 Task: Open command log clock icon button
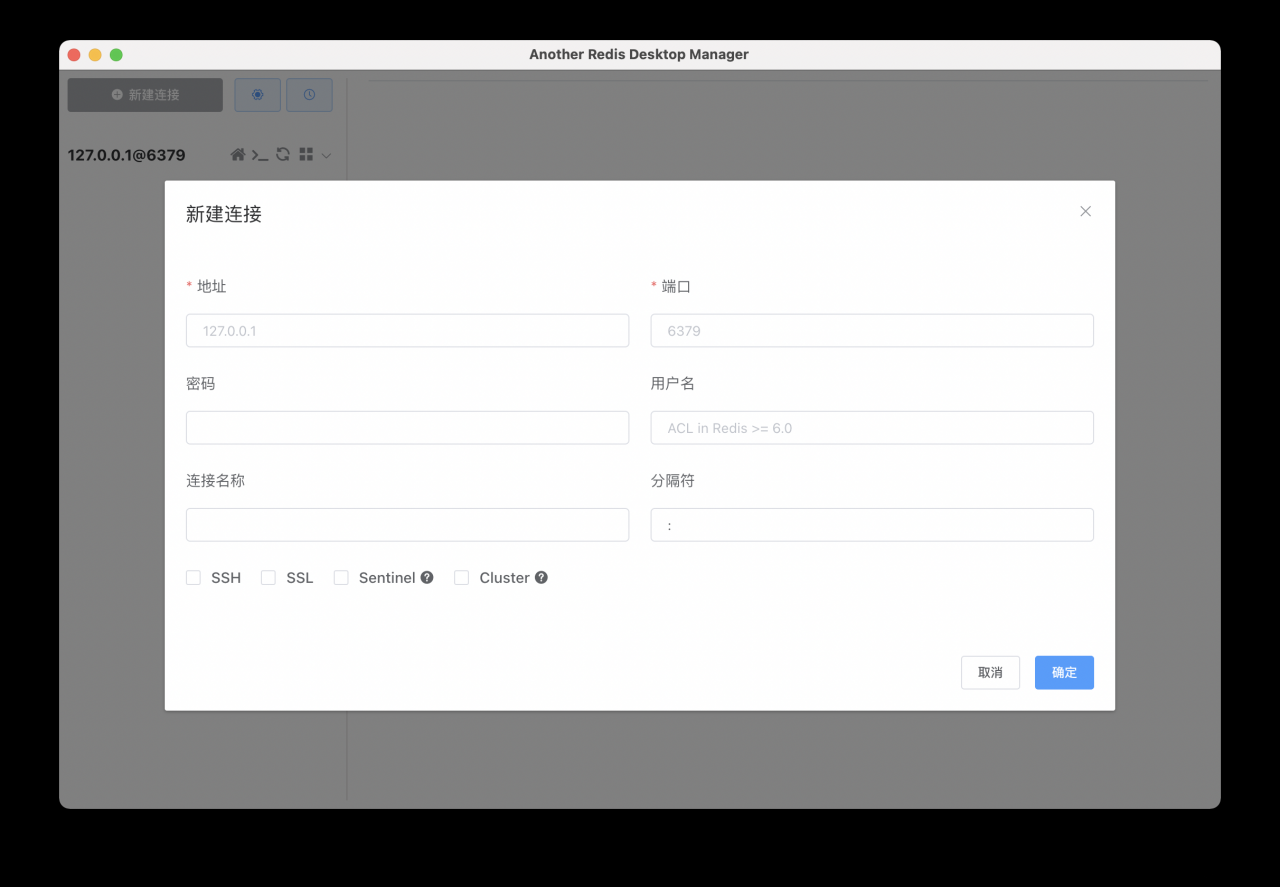309,95
